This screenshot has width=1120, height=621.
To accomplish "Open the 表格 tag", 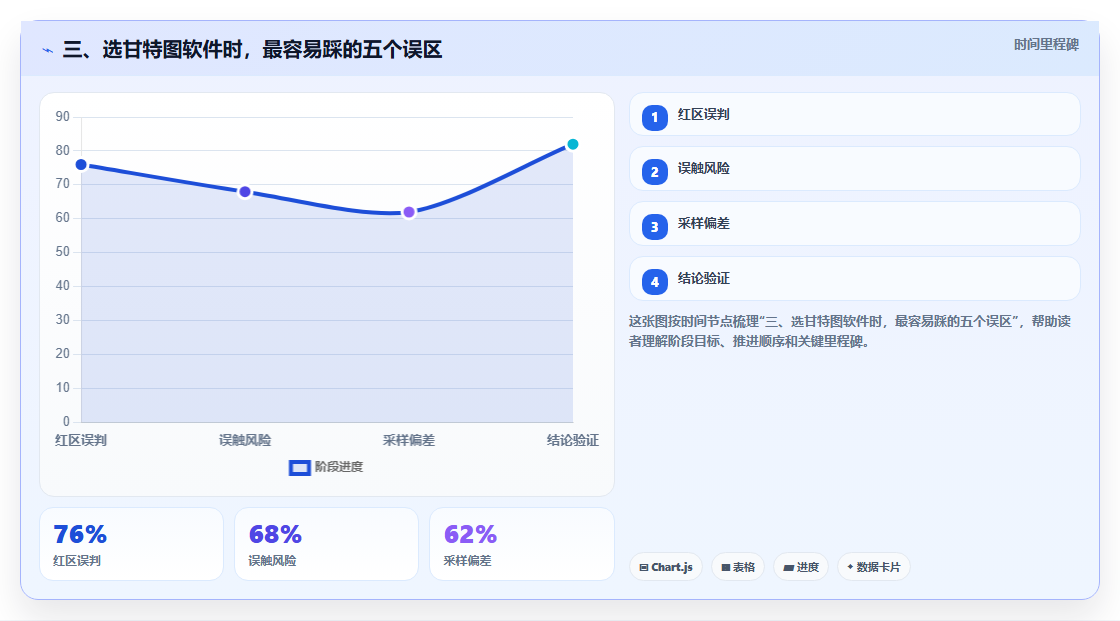I will click(738, 567).
